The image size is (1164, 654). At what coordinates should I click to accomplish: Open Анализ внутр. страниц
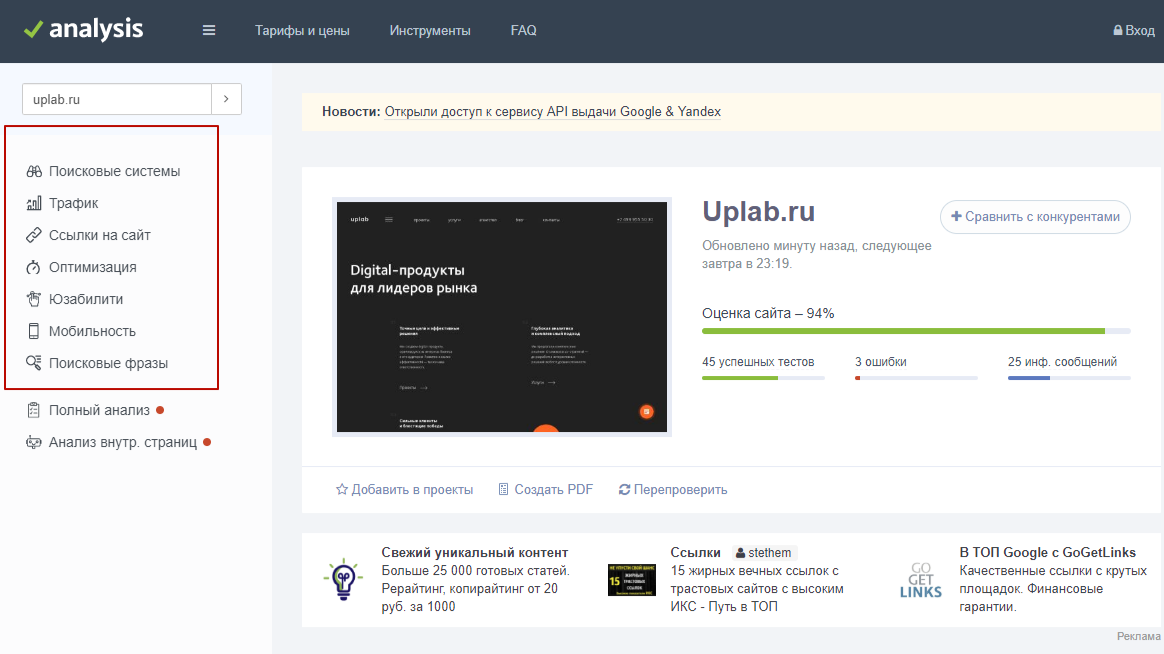point(123,442)
